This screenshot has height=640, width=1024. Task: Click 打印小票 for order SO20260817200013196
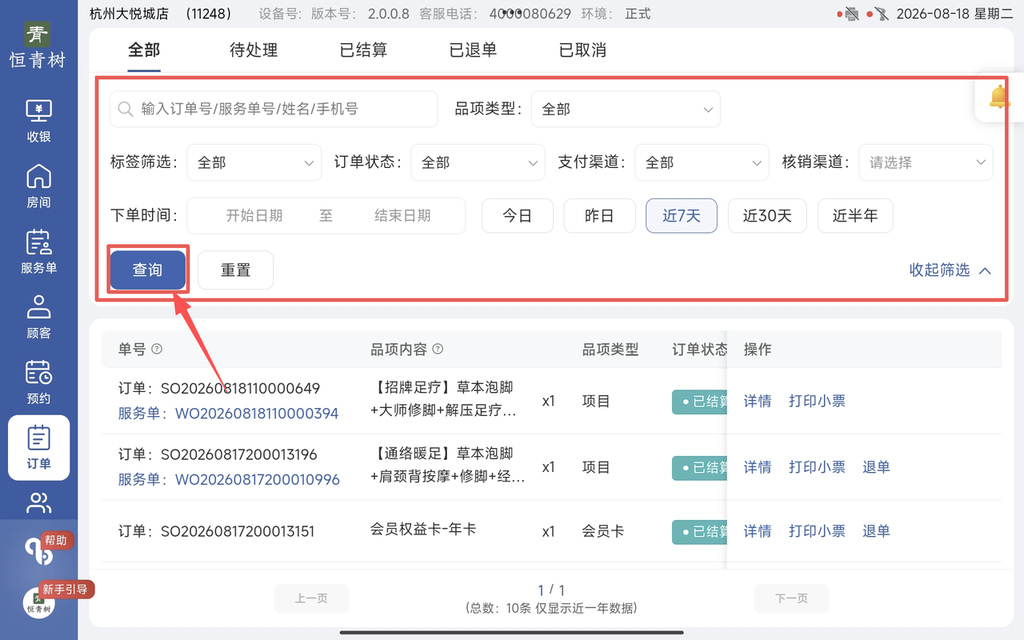(817, 467)
